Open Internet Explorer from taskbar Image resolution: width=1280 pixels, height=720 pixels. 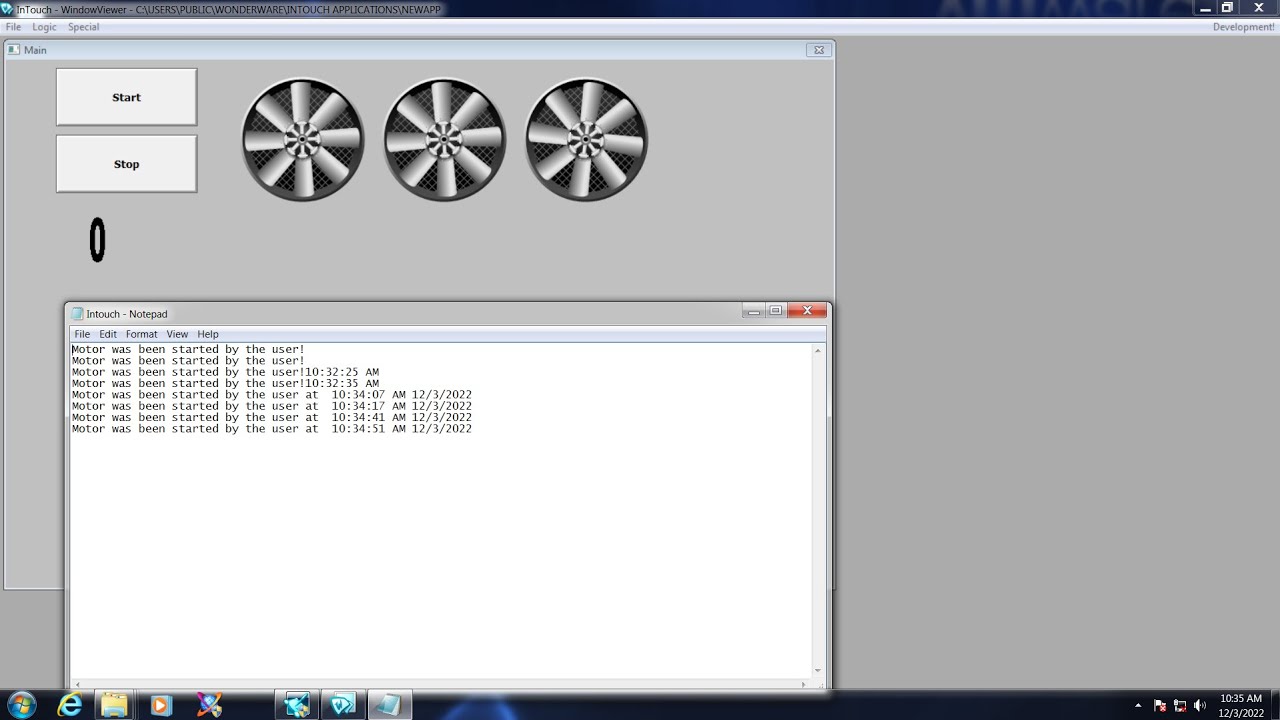pos(69,705)
